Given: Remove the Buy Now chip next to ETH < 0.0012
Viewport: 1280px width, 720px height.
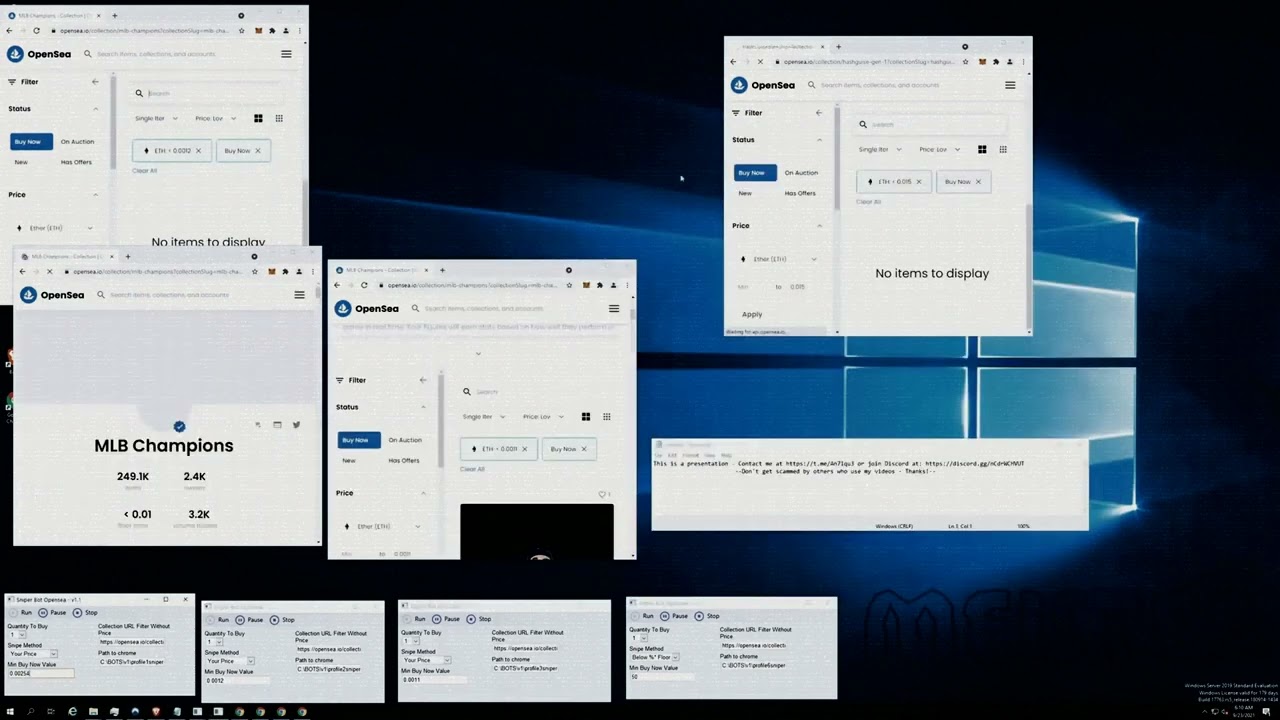Looking at the screenshot, I should (257, 151).
